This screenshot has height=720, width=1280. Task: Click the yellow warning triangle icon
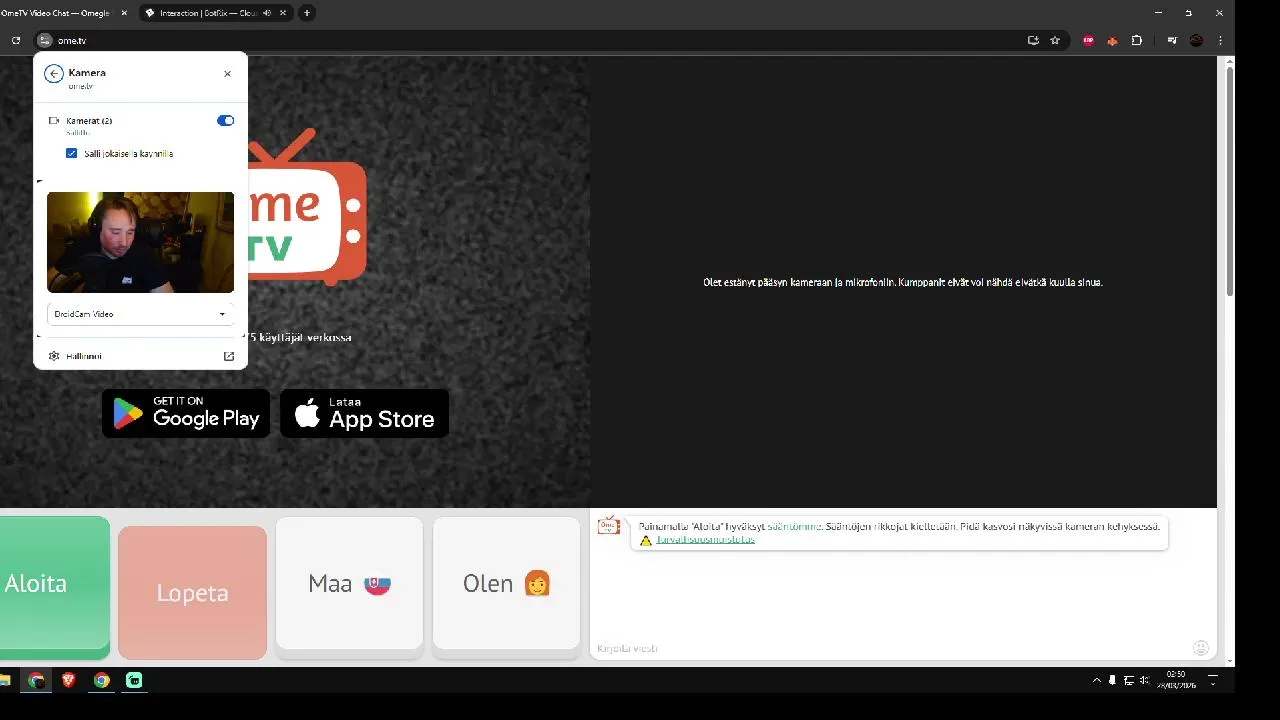pos(646,540)
